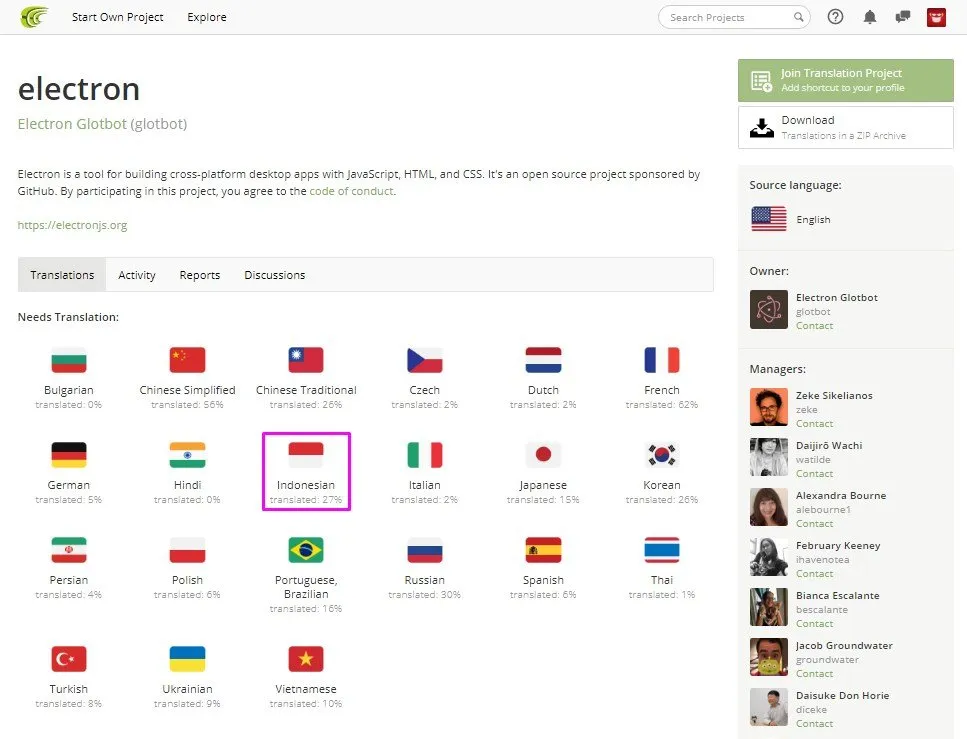Select the Indonesian flag icon
Viewport: 967px width, 739px height.
tap(306, 455)
